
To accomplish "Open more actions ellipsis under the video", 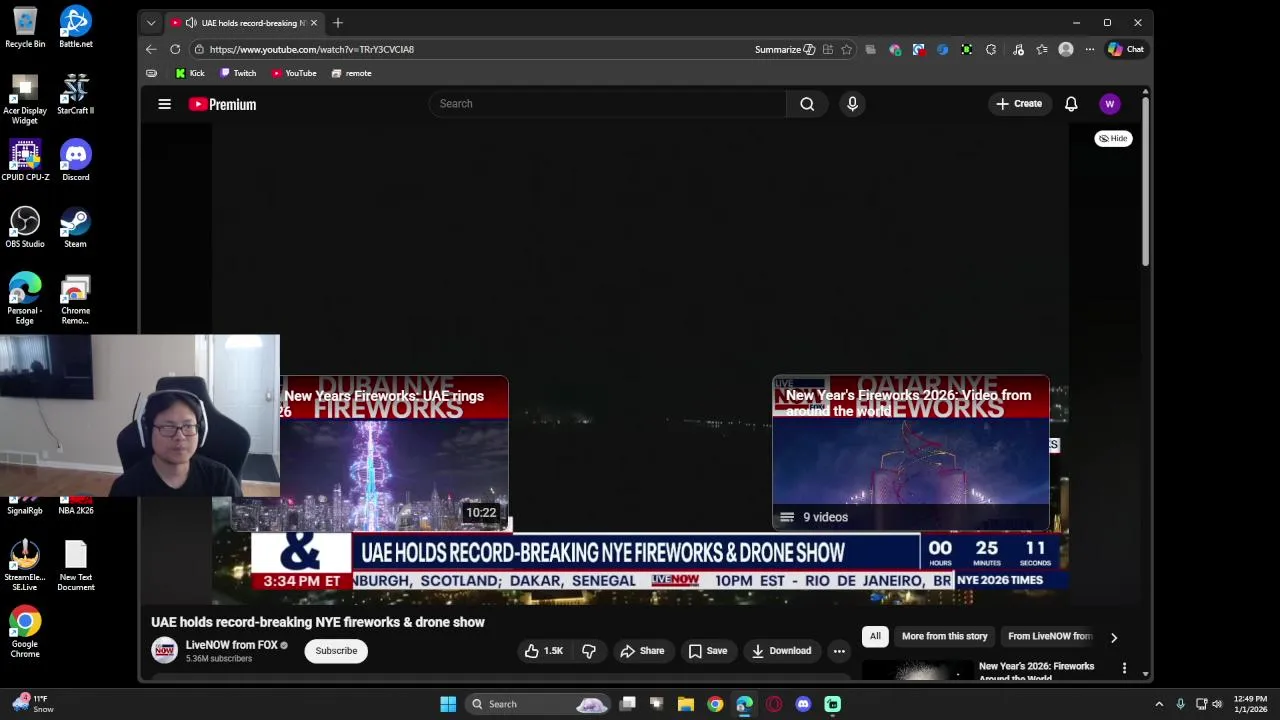I will pos(839,651).
